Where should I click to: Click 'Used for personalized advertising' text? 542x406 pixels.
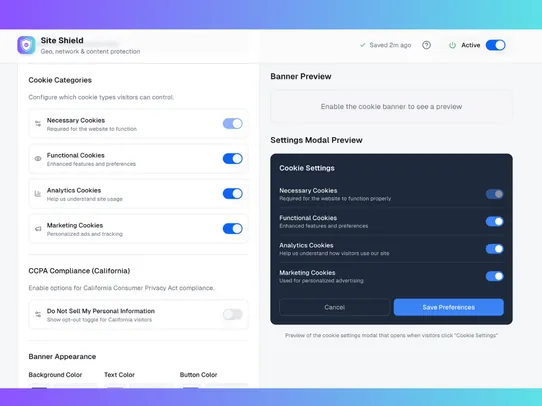coord(321,281)
